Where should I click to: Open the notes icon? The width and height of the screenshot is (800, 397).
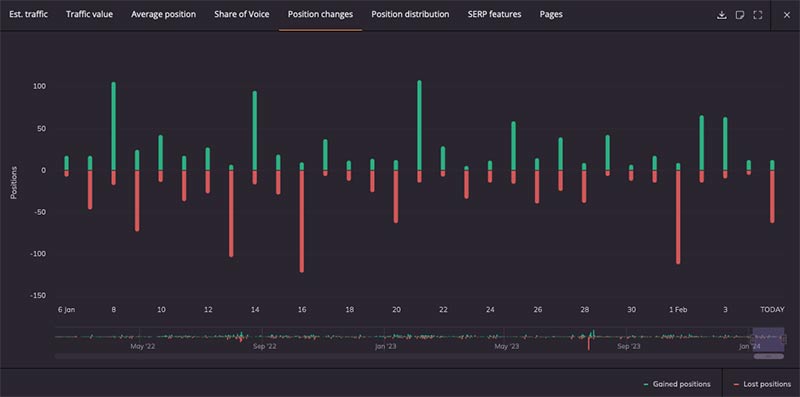click(740, 15)
